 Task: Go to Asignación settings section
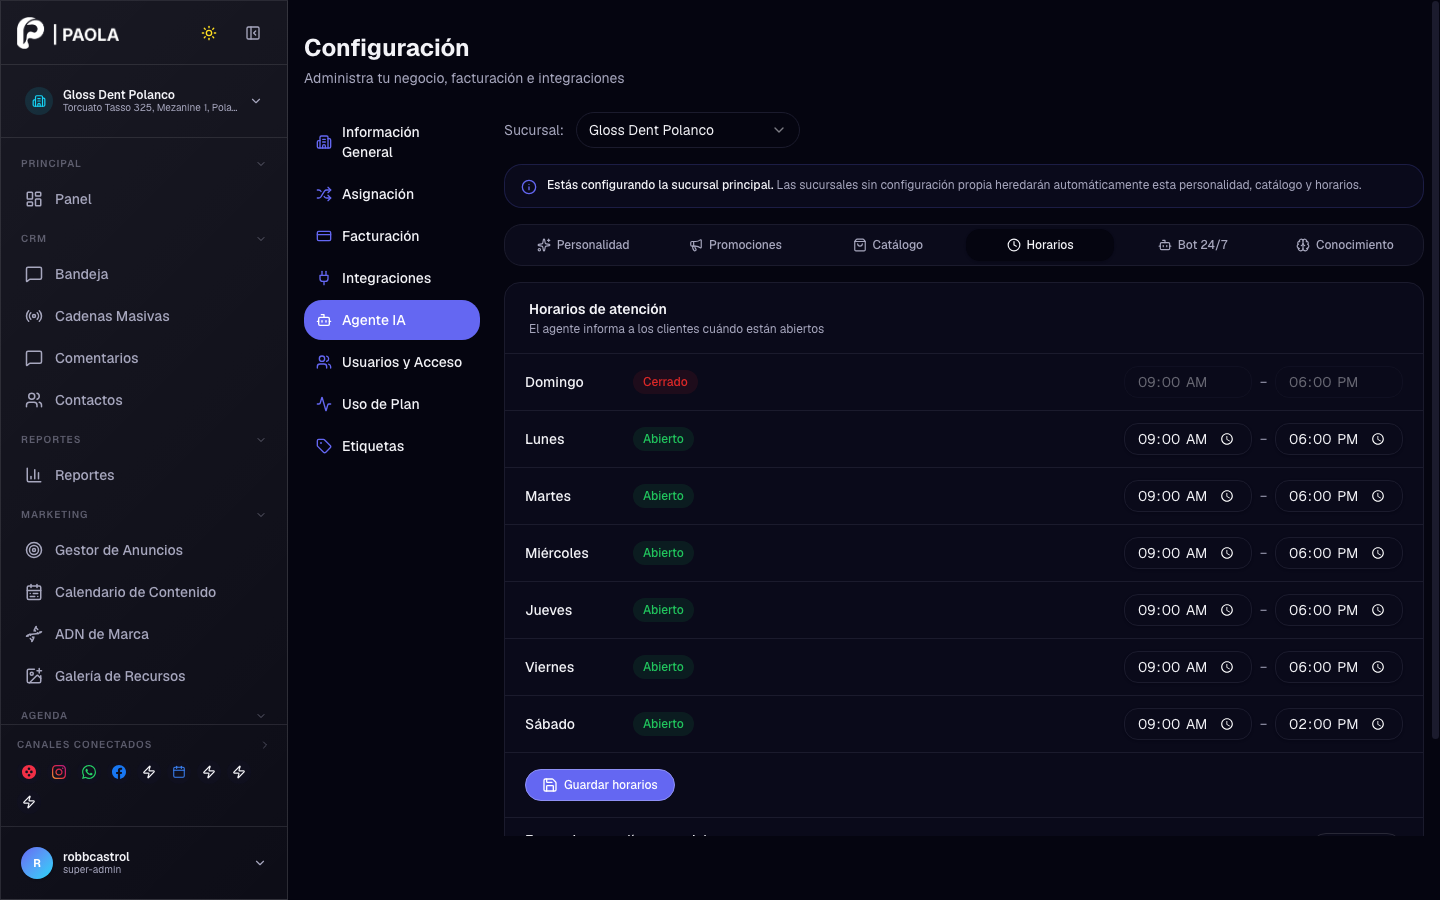[392, 194]
